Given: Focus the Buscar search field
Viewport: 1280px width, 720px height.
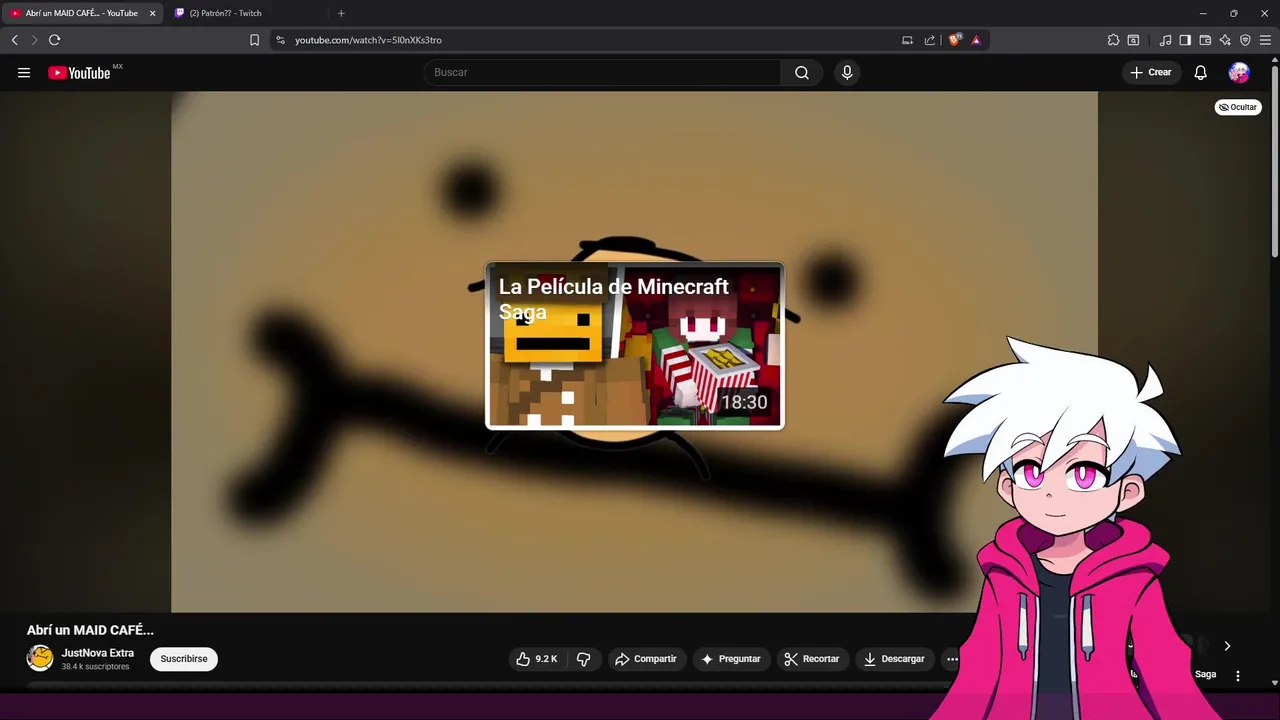Looking at the screenshot, I should pos(602,72).
